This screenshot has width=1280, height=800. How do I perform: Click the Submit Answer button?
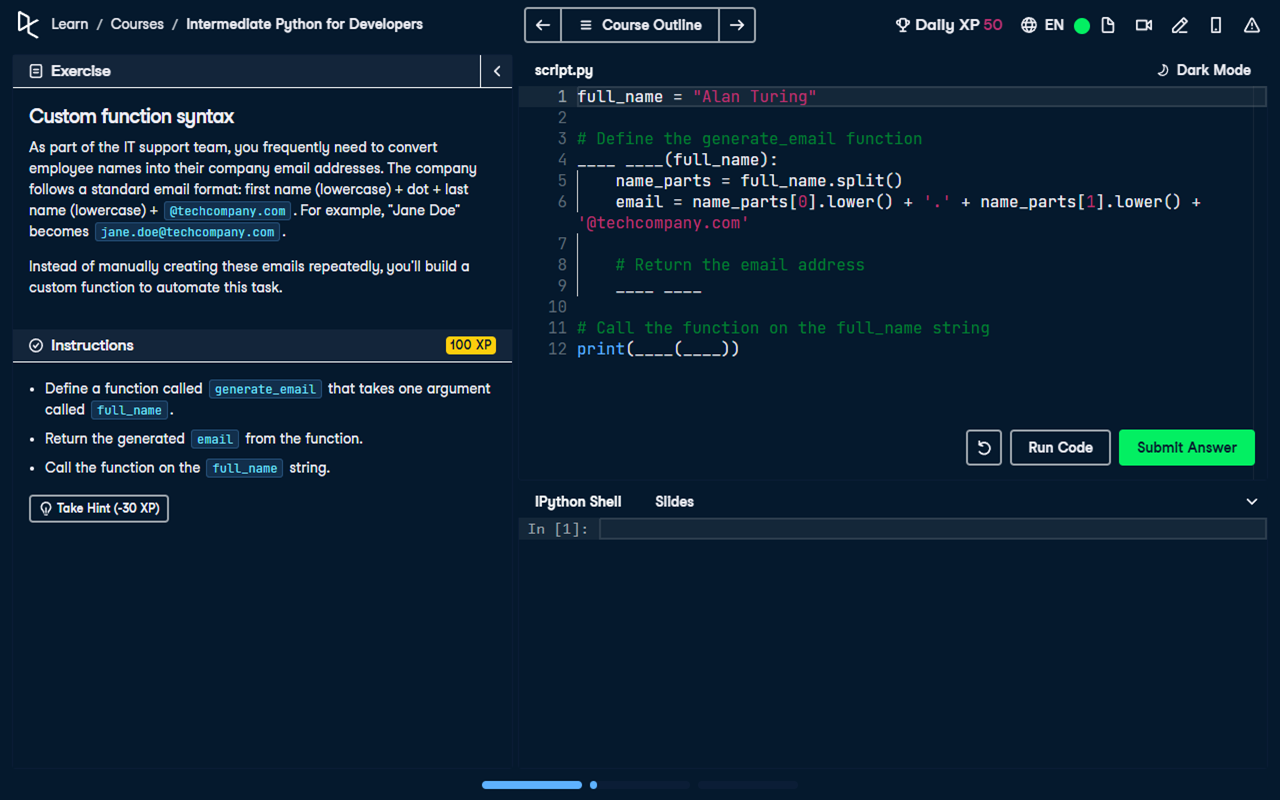coord(1187,448)
